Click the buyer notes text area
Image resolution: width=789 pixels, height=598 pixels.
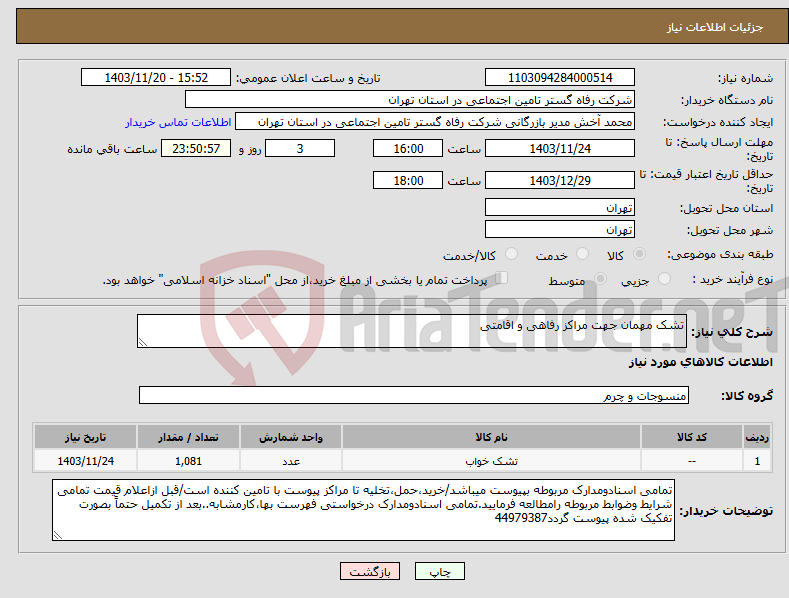363,510
